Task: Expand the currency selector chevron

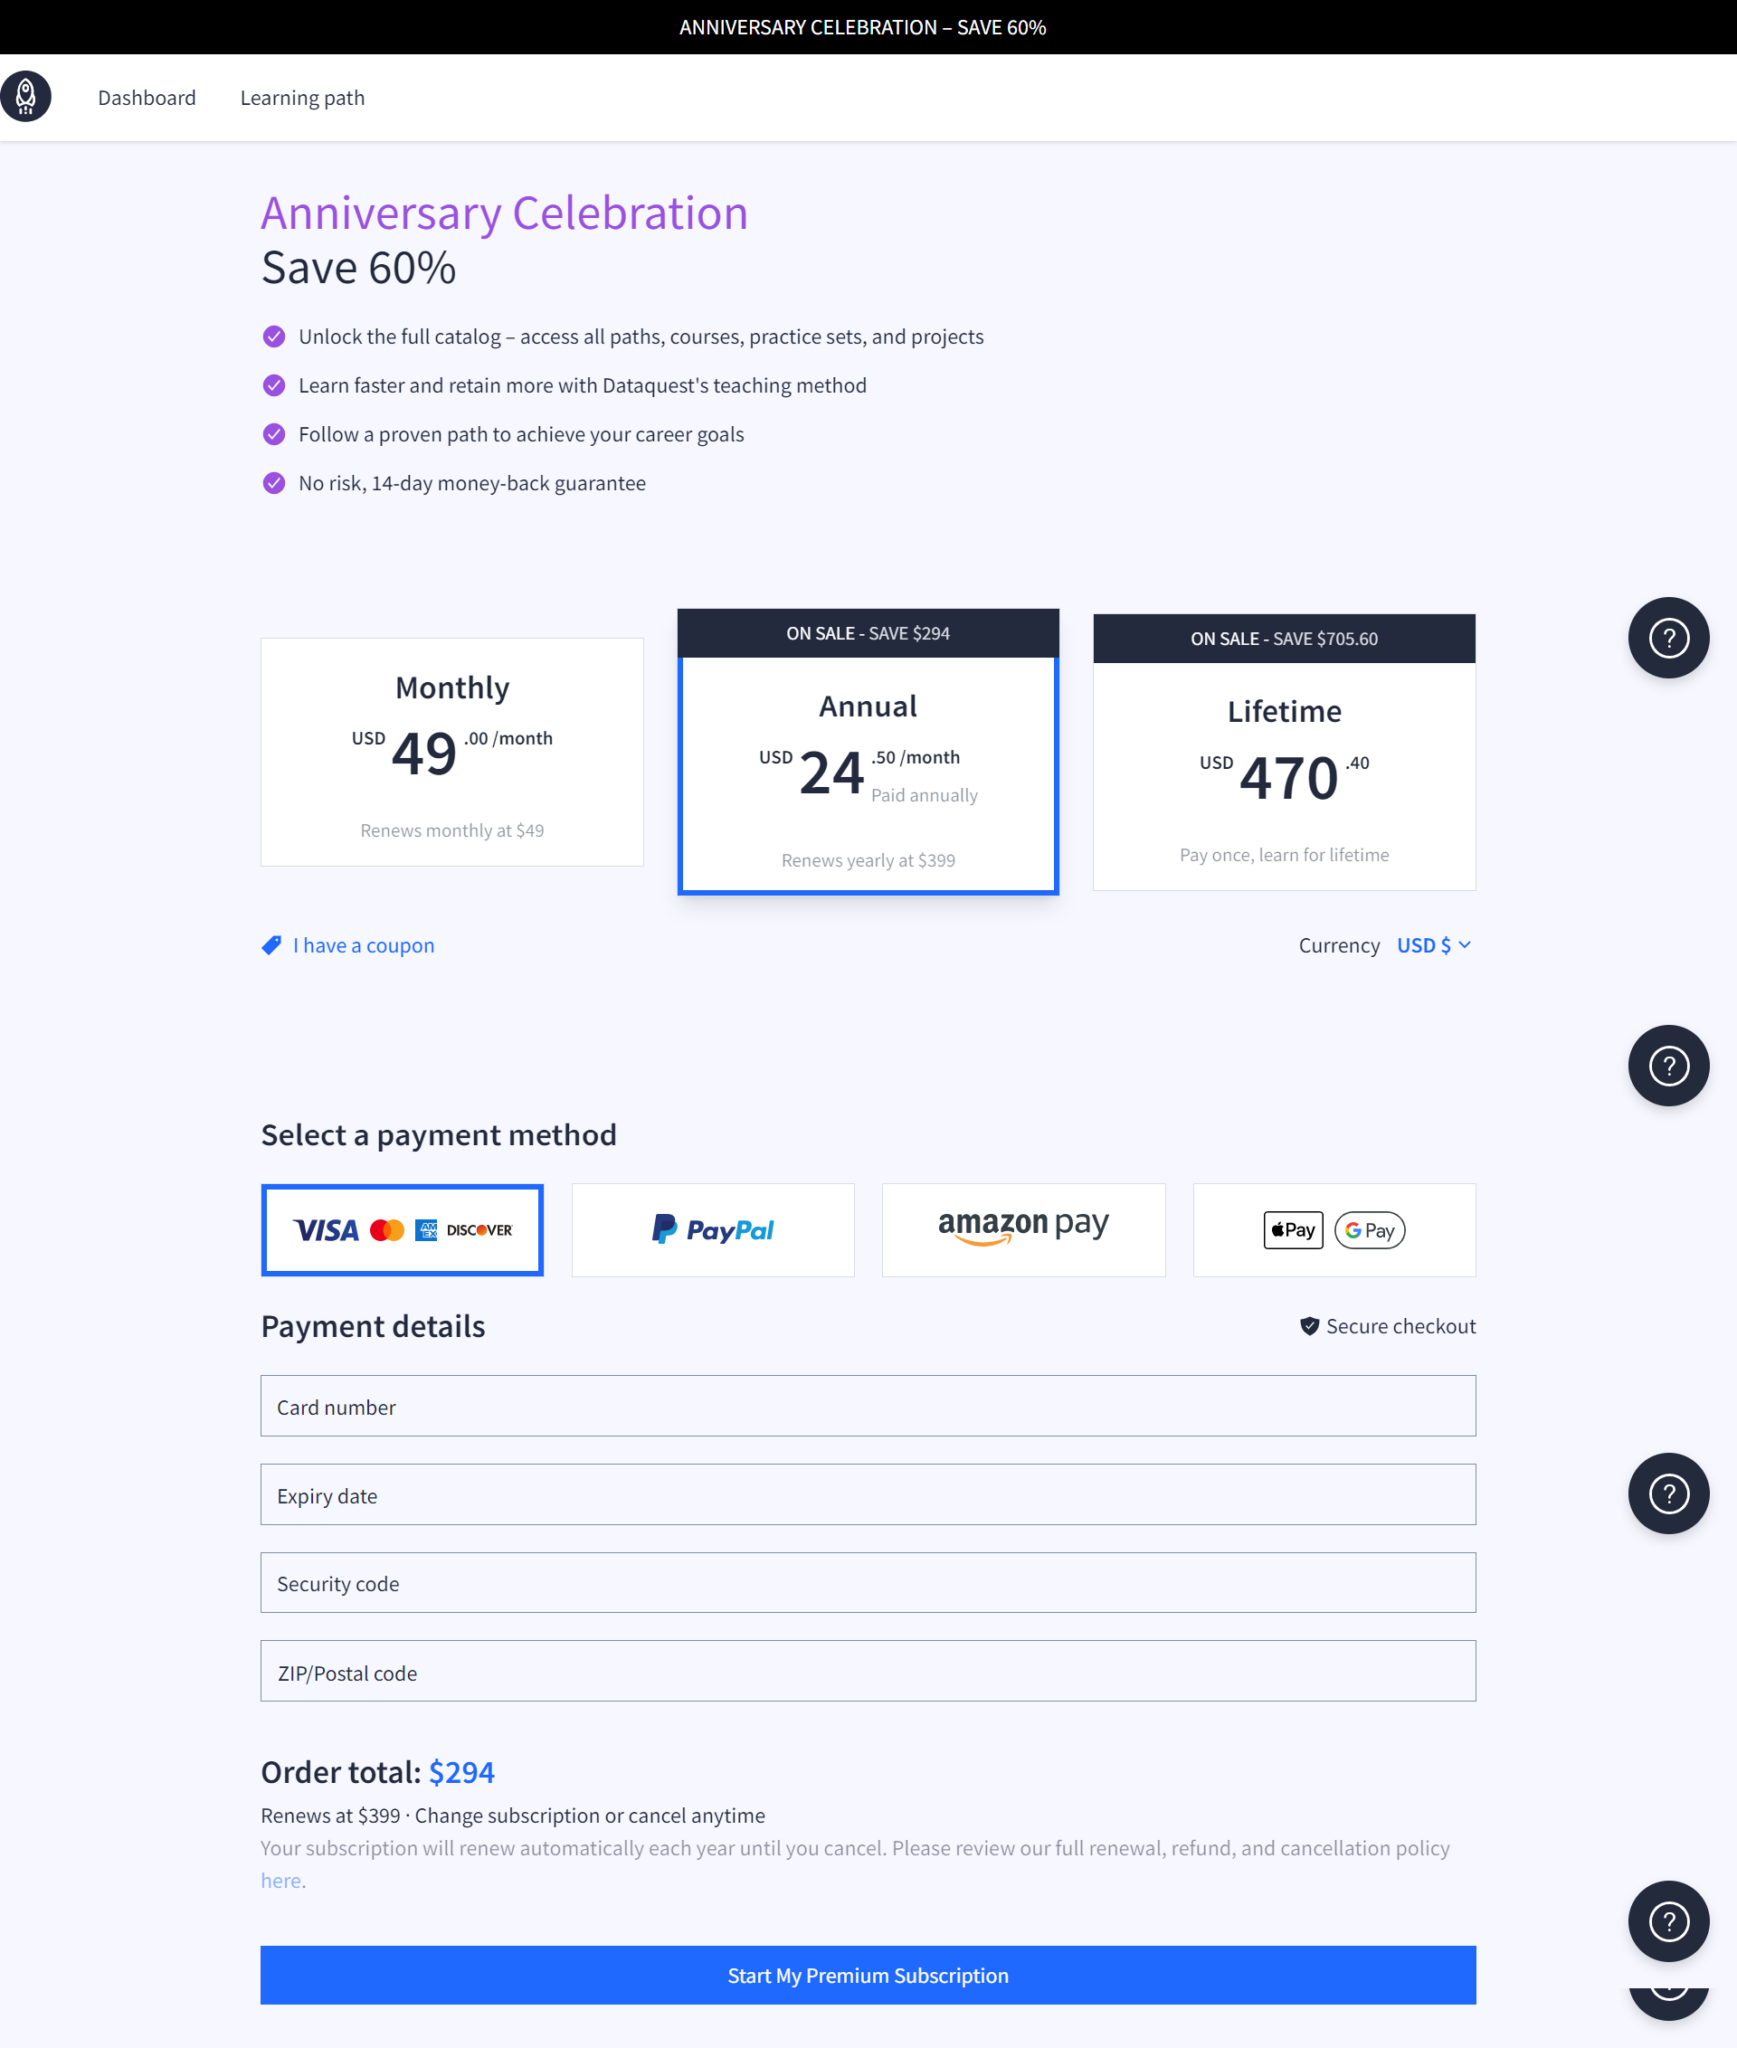Action: coord(1466,945)
